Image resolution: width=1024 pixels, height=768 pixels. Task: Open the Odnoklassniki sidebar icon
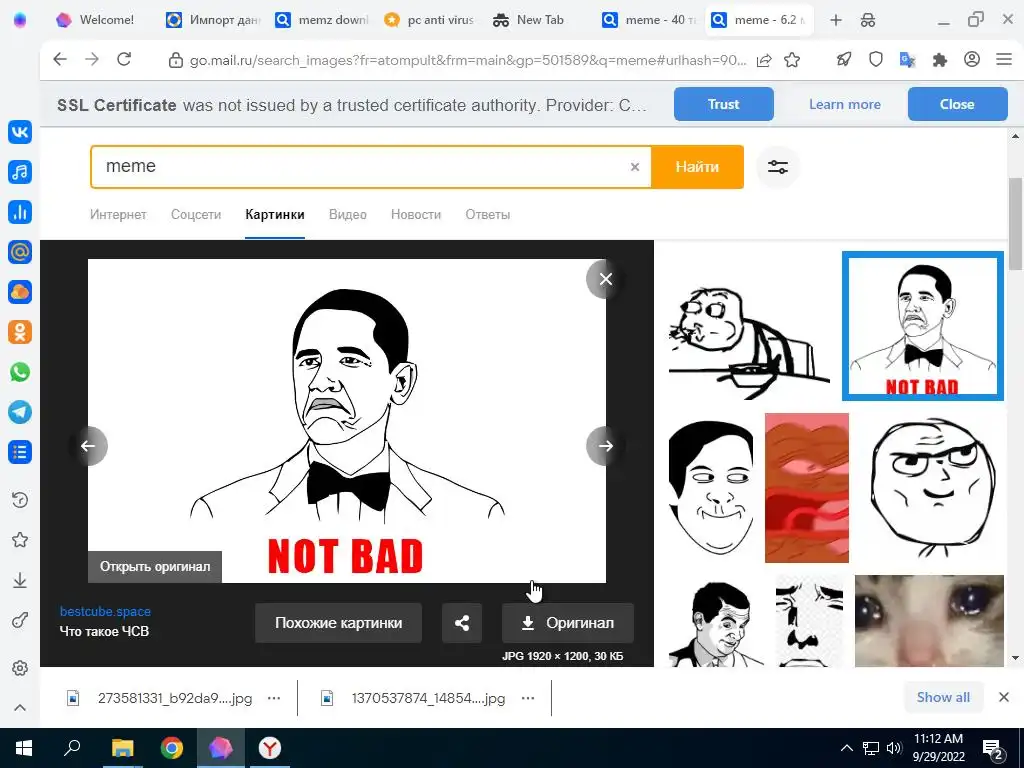(20, 332)
